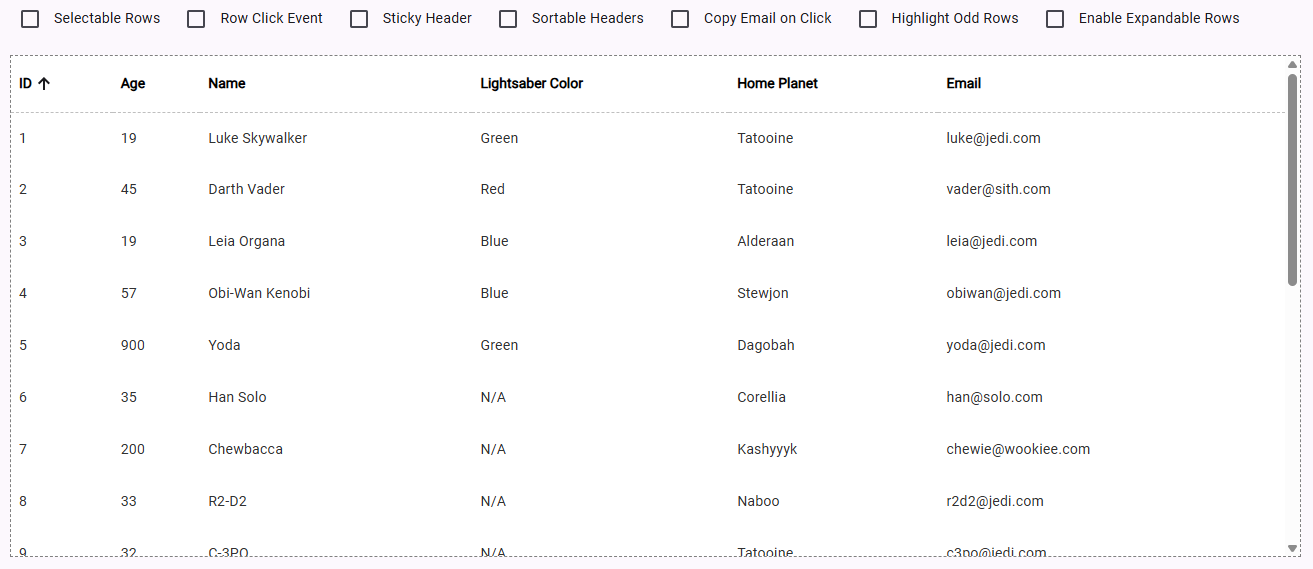Click the ID sort ascending arrow icon
Screen dimensions: 1313x569
click(44, 84)
